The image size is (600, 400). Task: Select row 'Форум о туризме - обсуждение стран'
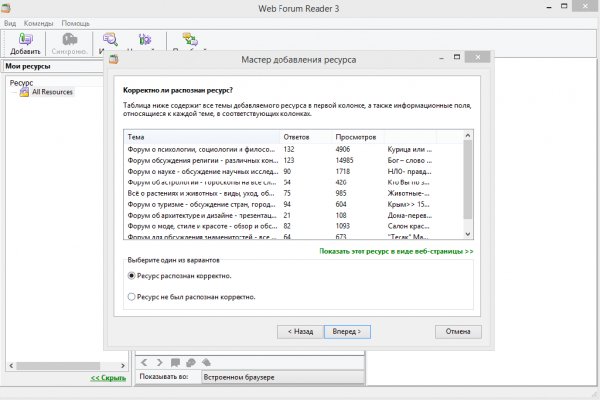[293, 204]
